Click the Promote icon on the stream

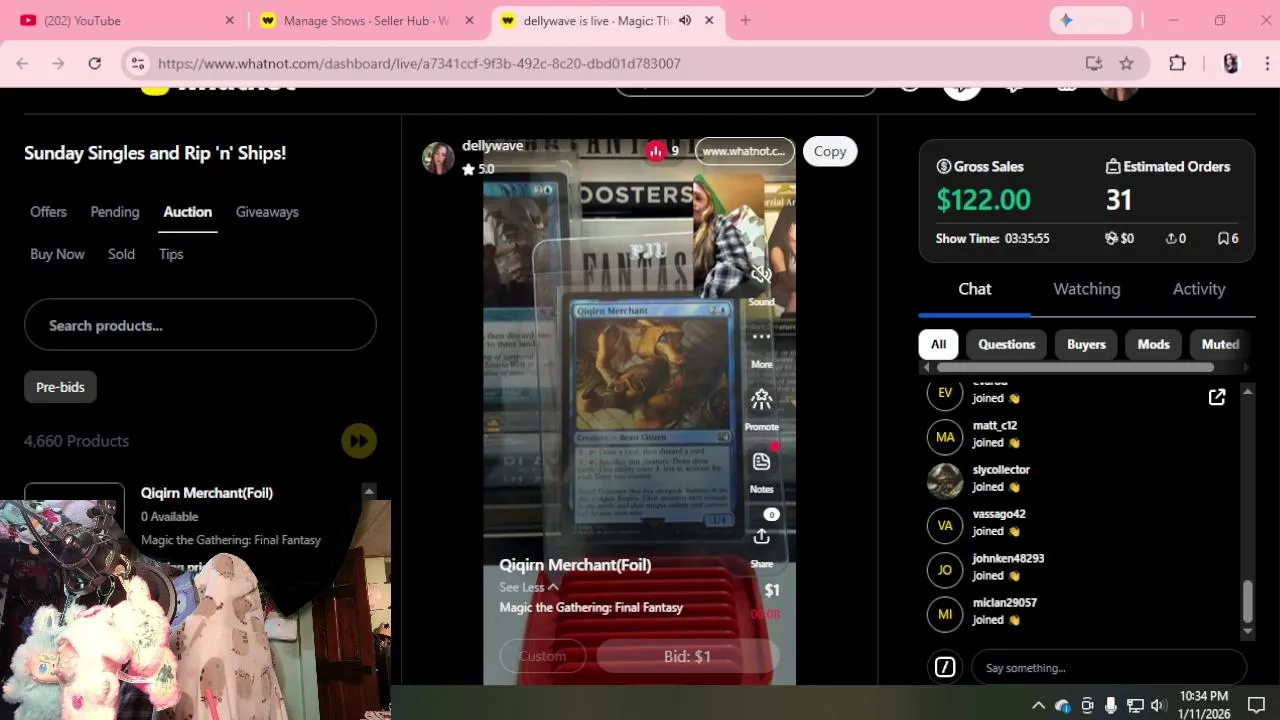click(761, 400)
